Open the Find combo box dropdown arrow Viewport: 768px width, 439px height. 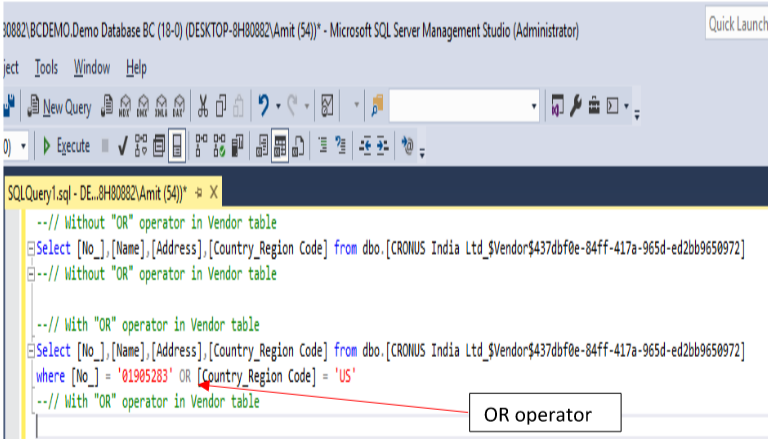534,106
